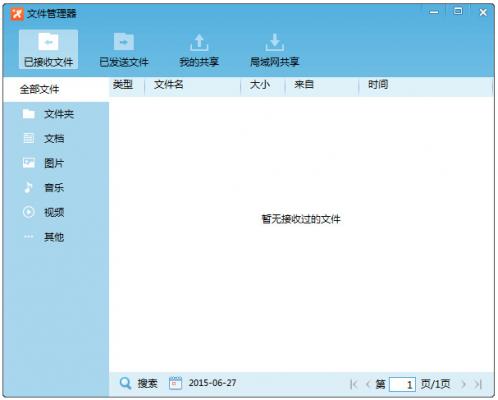Click the 搜索 search label
The width and height of the screenshot is (498, 400).
click(x=147, y=383)
